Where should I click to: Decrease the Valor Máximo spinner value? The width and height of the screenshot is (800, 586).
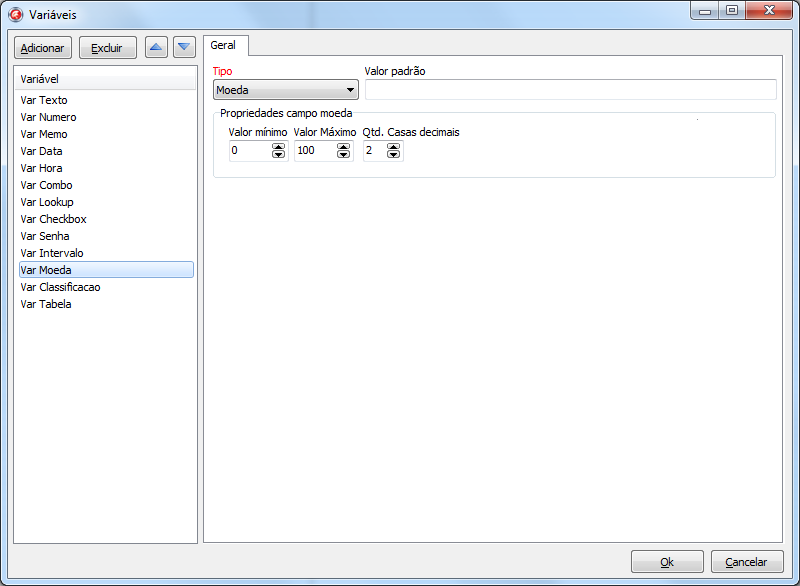point(344,155)
